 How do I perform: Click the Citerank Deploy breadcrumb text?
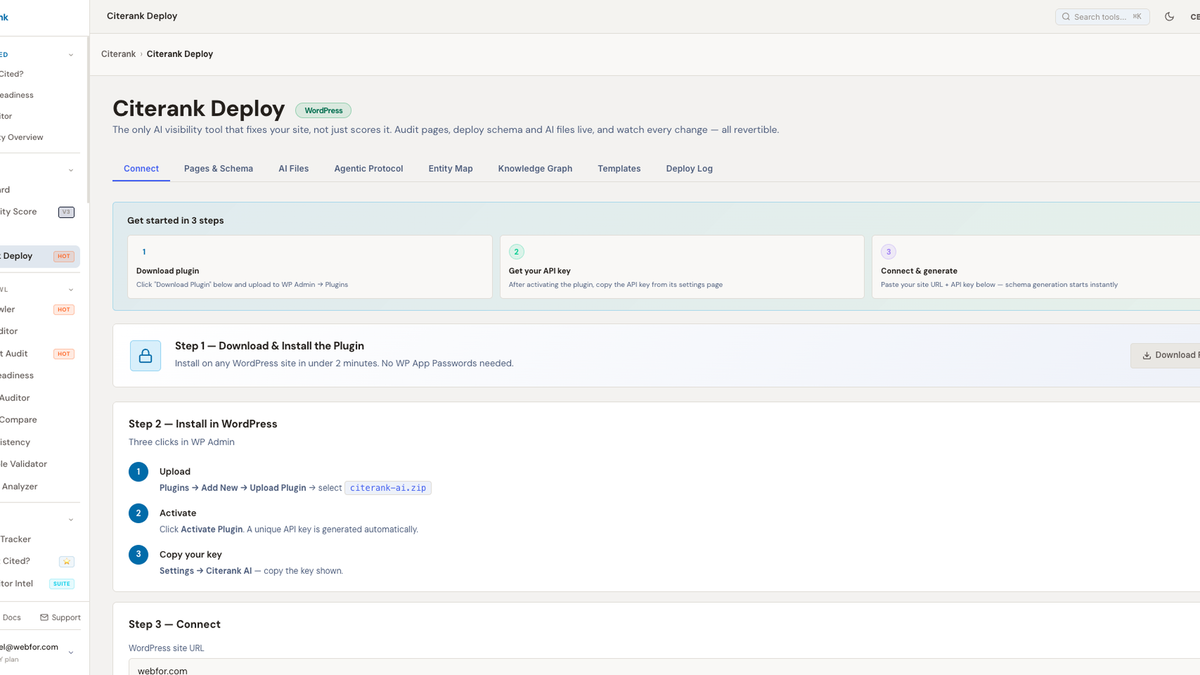(180, 54)
